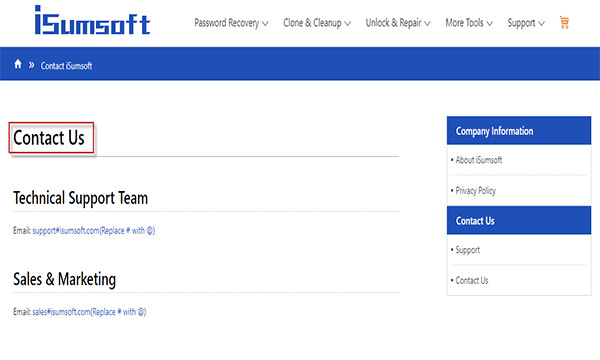Open About iSumsoft in sidebar
This screenshot has width=600, height=360.
click(x=479, y=160)
